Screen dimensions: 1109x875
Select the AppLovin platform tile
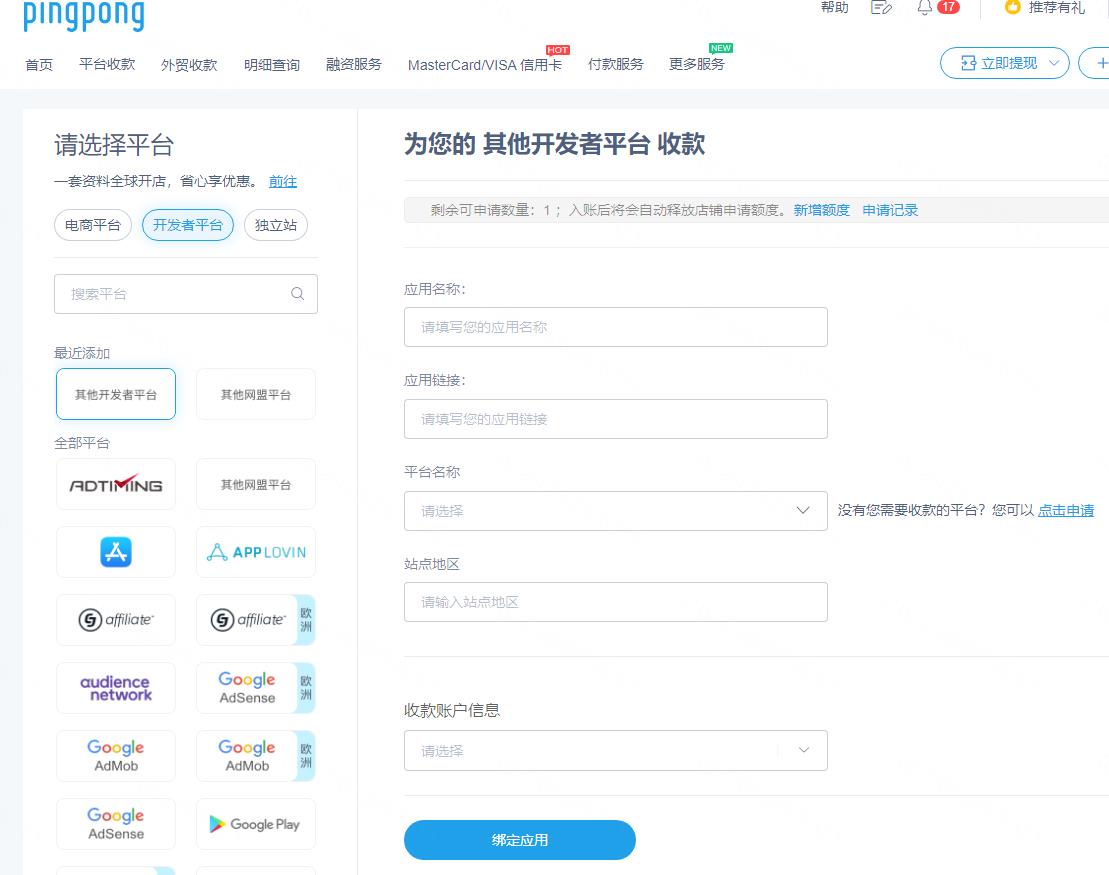tap(256, 552)
